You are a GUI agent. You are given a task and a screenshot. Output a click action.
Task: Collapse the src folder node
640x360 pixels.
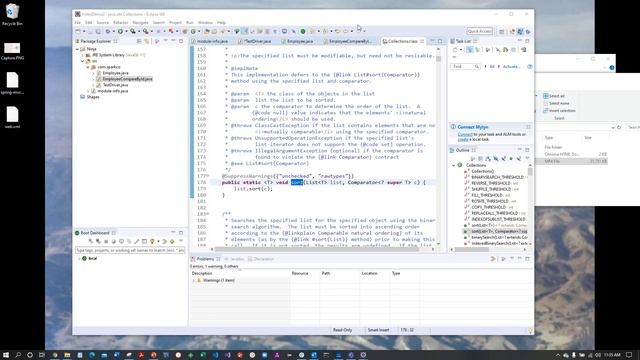tap(82, 61)
